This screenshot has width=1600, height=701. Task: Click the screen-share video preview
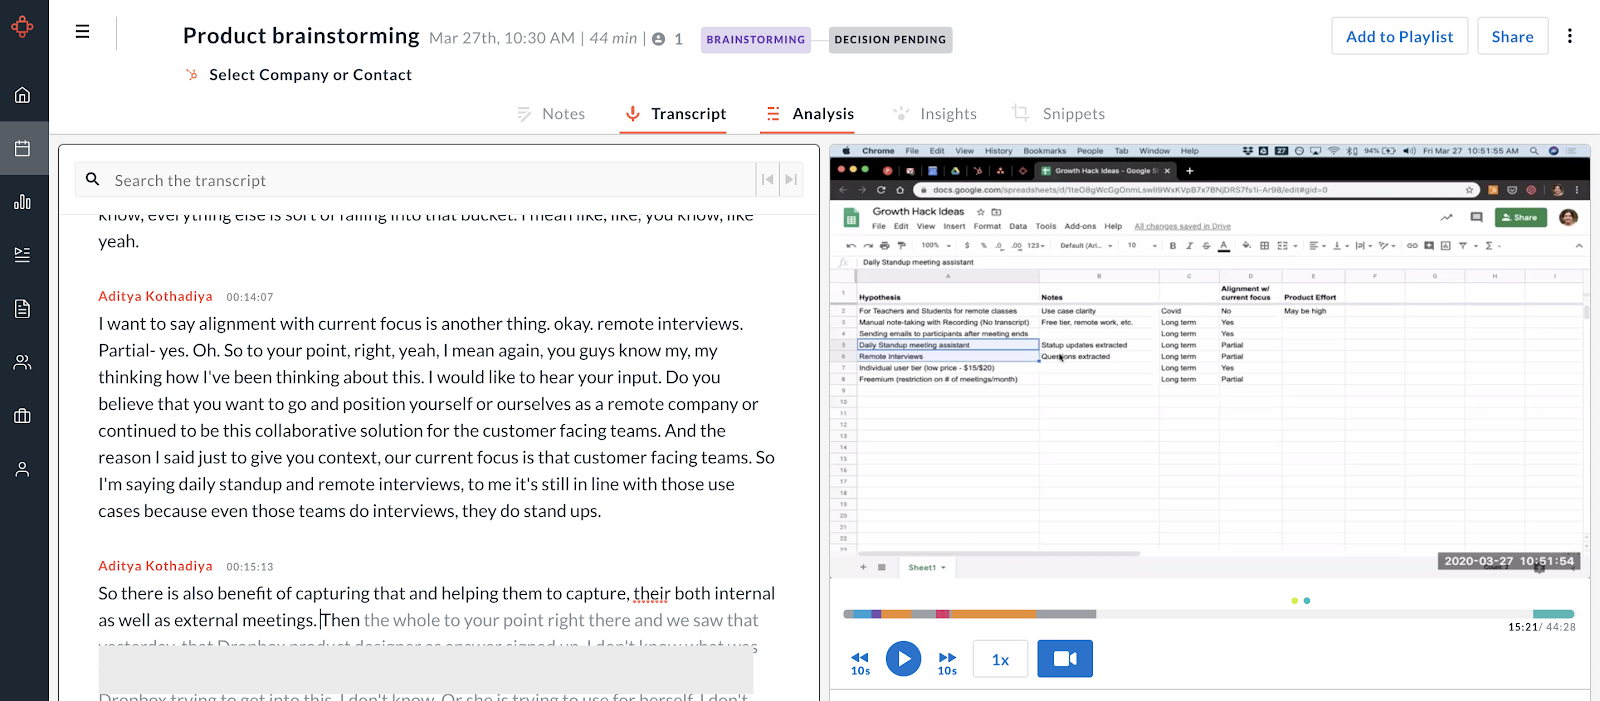click(x=1210, y=361)
